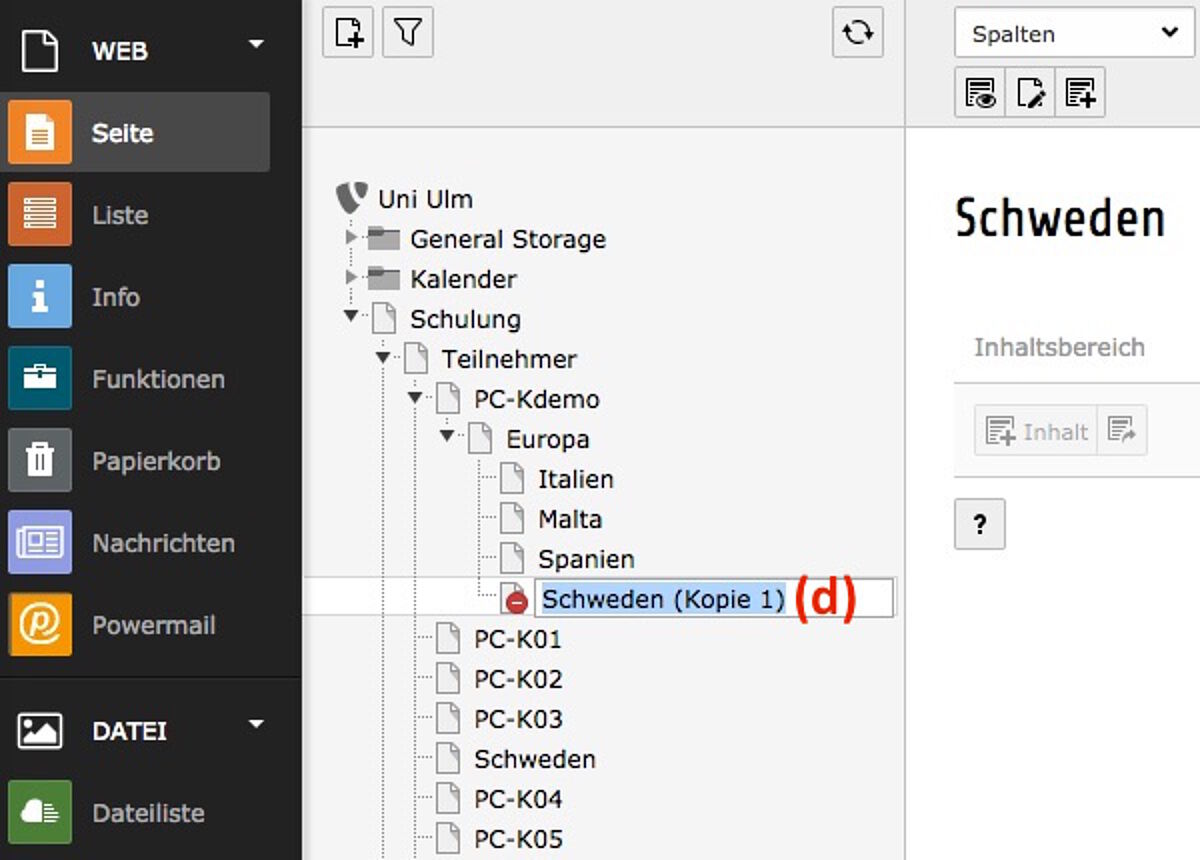Screen dimensions: 1200x860
Task: Expand the General Storage tree node
Action: click(351, 238)
